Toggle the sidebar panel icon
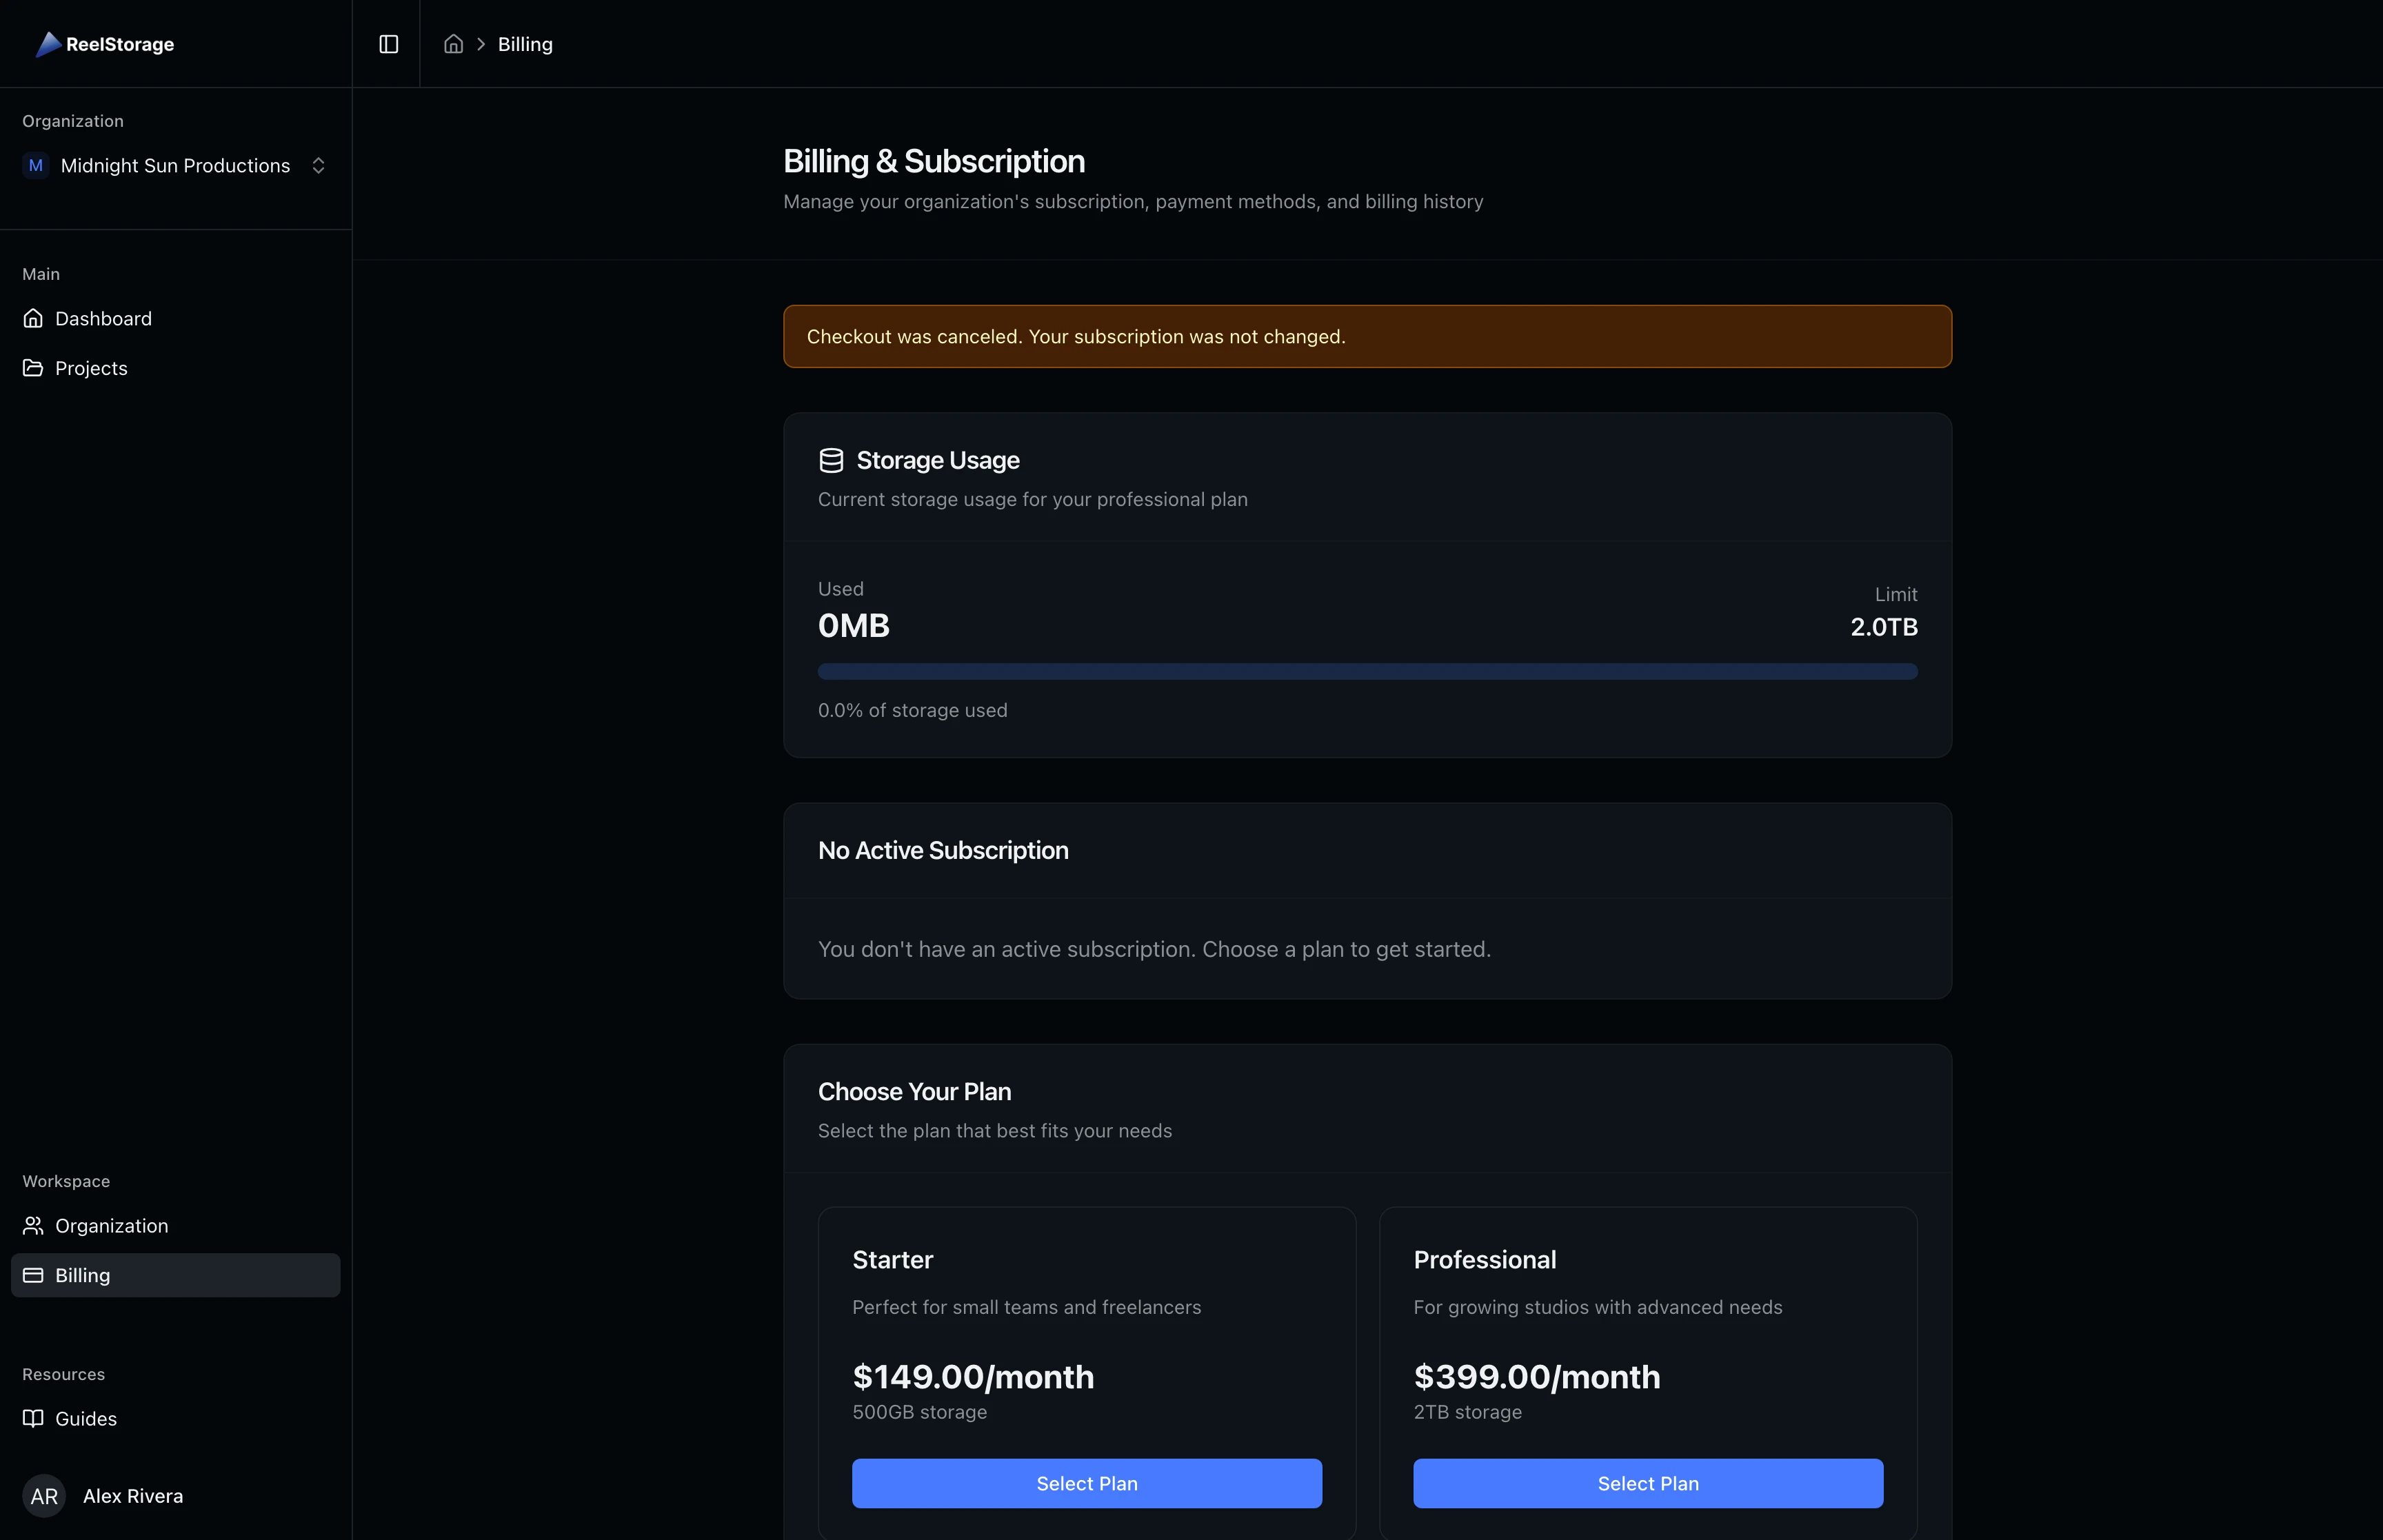Viewport: 2383px width, 1540px height. 389,44
